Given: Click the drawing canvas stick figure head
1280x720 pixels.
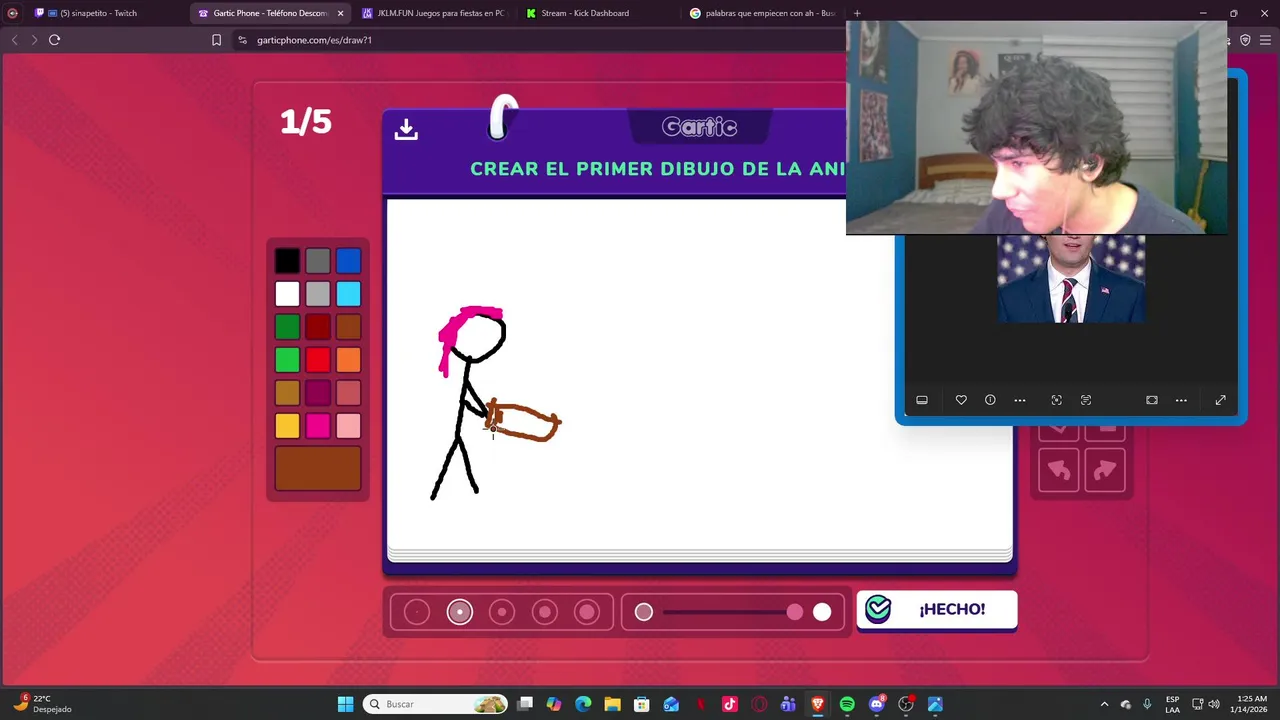Looking at the screenshot, I should click(476, 337).
